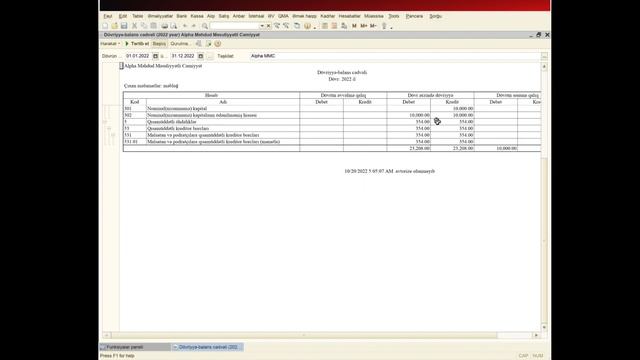Print the report with the printer icon
The width and height of the screenshot is (640, 360).
(x=164, y=26)
